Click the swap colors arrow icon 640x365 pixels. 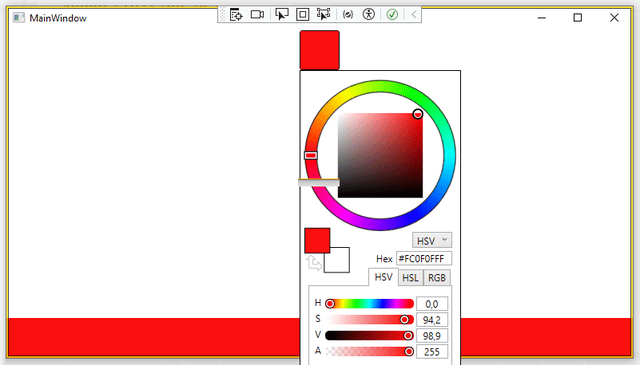click(x=313, y=263)
